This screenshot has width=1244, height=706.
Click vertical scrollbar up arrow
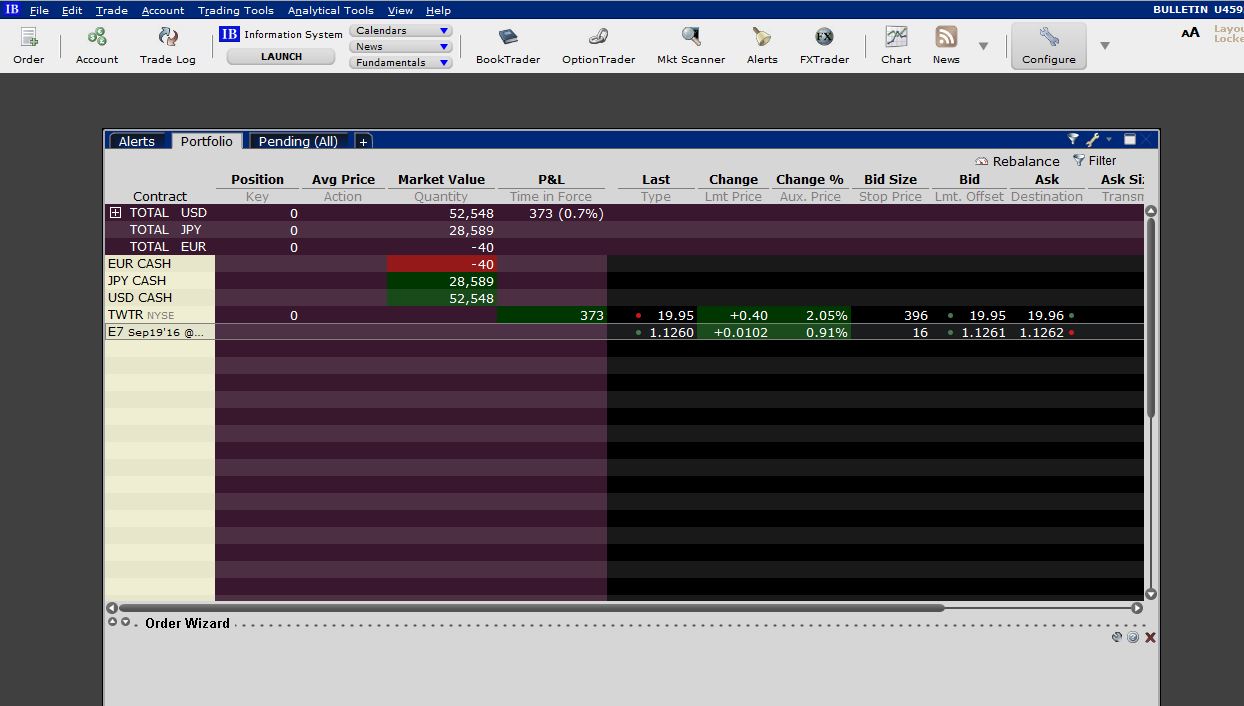point(1151,211)
